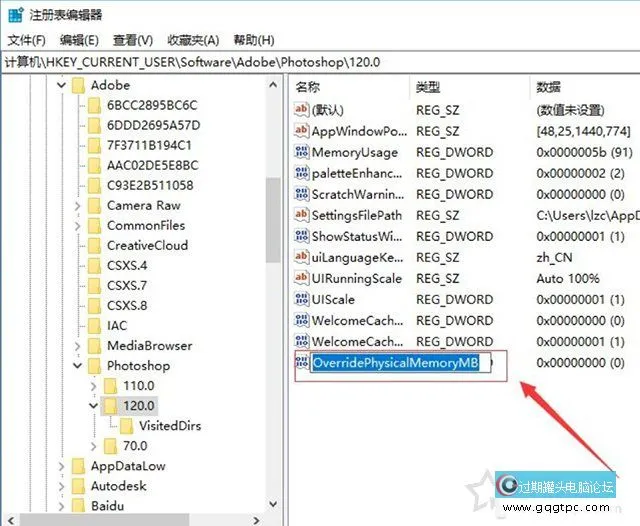Screen dimensions: 640x526
Task: Click the 数据 column header
Action: tap(548, 87)
